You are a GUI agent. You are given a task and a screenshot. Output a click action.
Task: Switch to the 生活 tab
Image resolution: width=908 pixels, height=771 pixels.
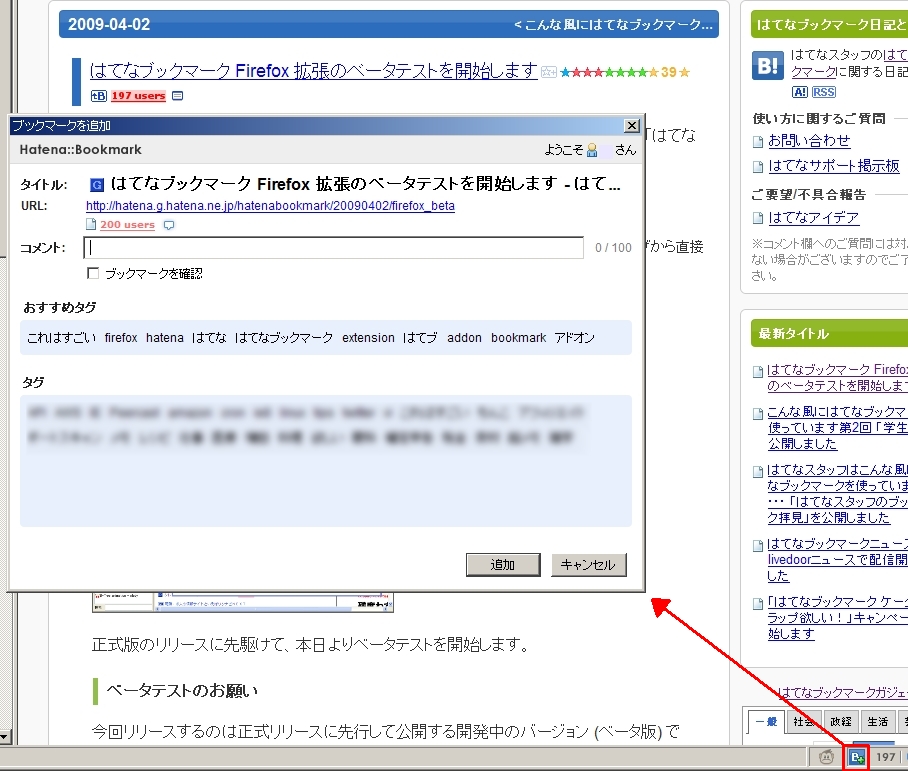coord(878,722)
